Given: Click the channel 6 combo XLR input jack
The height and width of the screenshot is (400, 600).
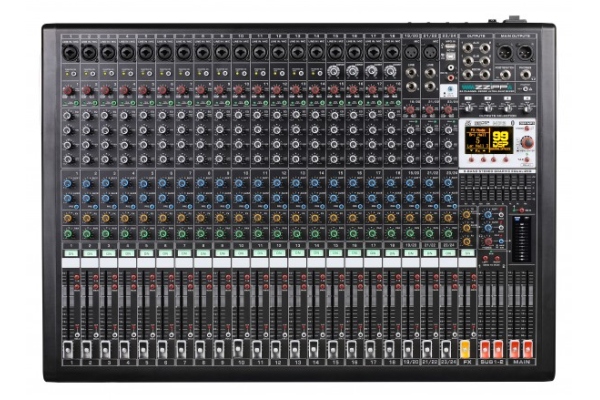Looking at the screenshot, I should click(x=165, y=52).
